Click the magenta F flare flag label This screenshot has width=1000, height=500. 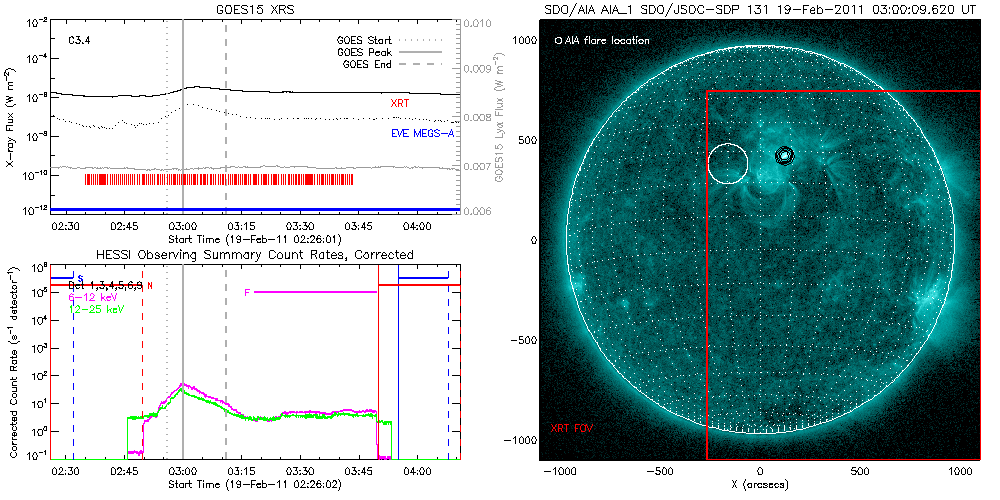(x=247, y=292)
